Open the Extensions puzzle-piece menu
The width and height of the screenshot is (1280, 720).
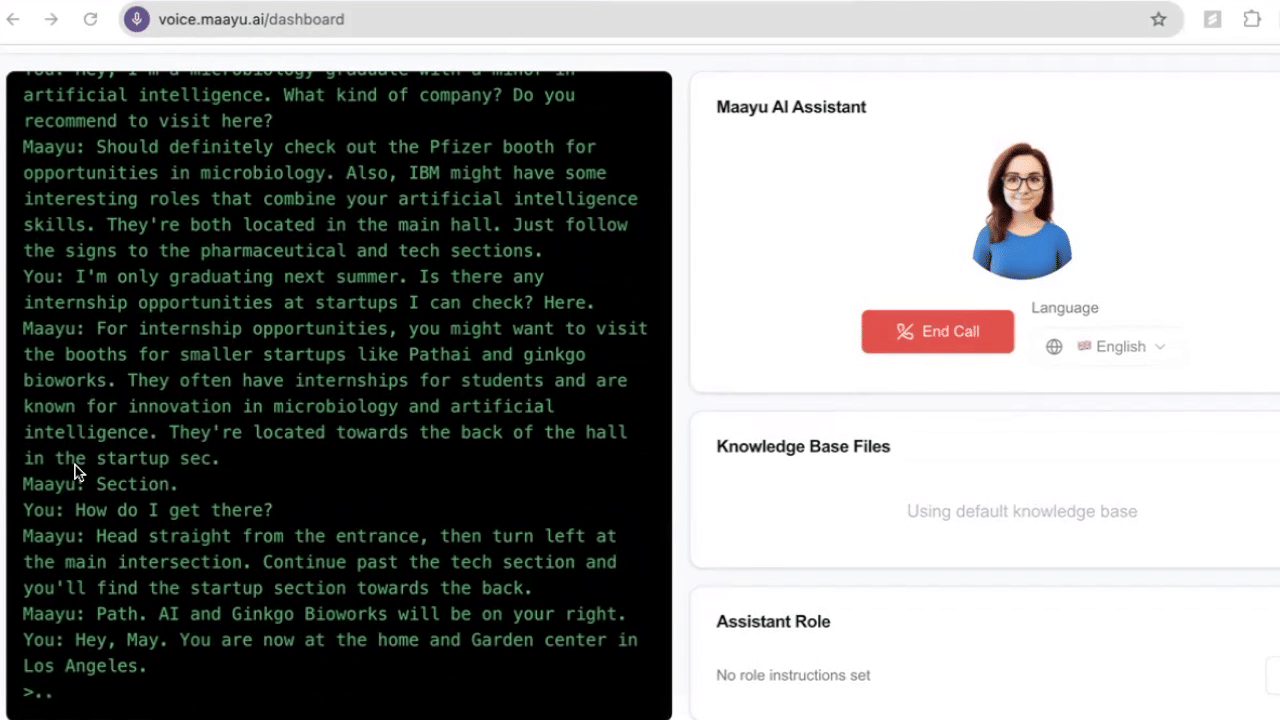[x=1252, y=19]
